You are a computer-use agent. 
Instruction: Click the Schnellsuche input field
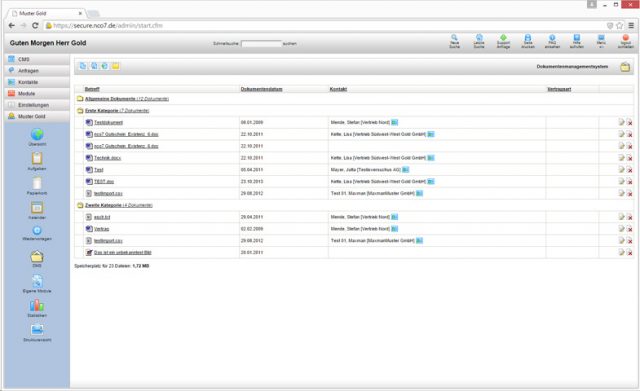(x=261, y=43)
